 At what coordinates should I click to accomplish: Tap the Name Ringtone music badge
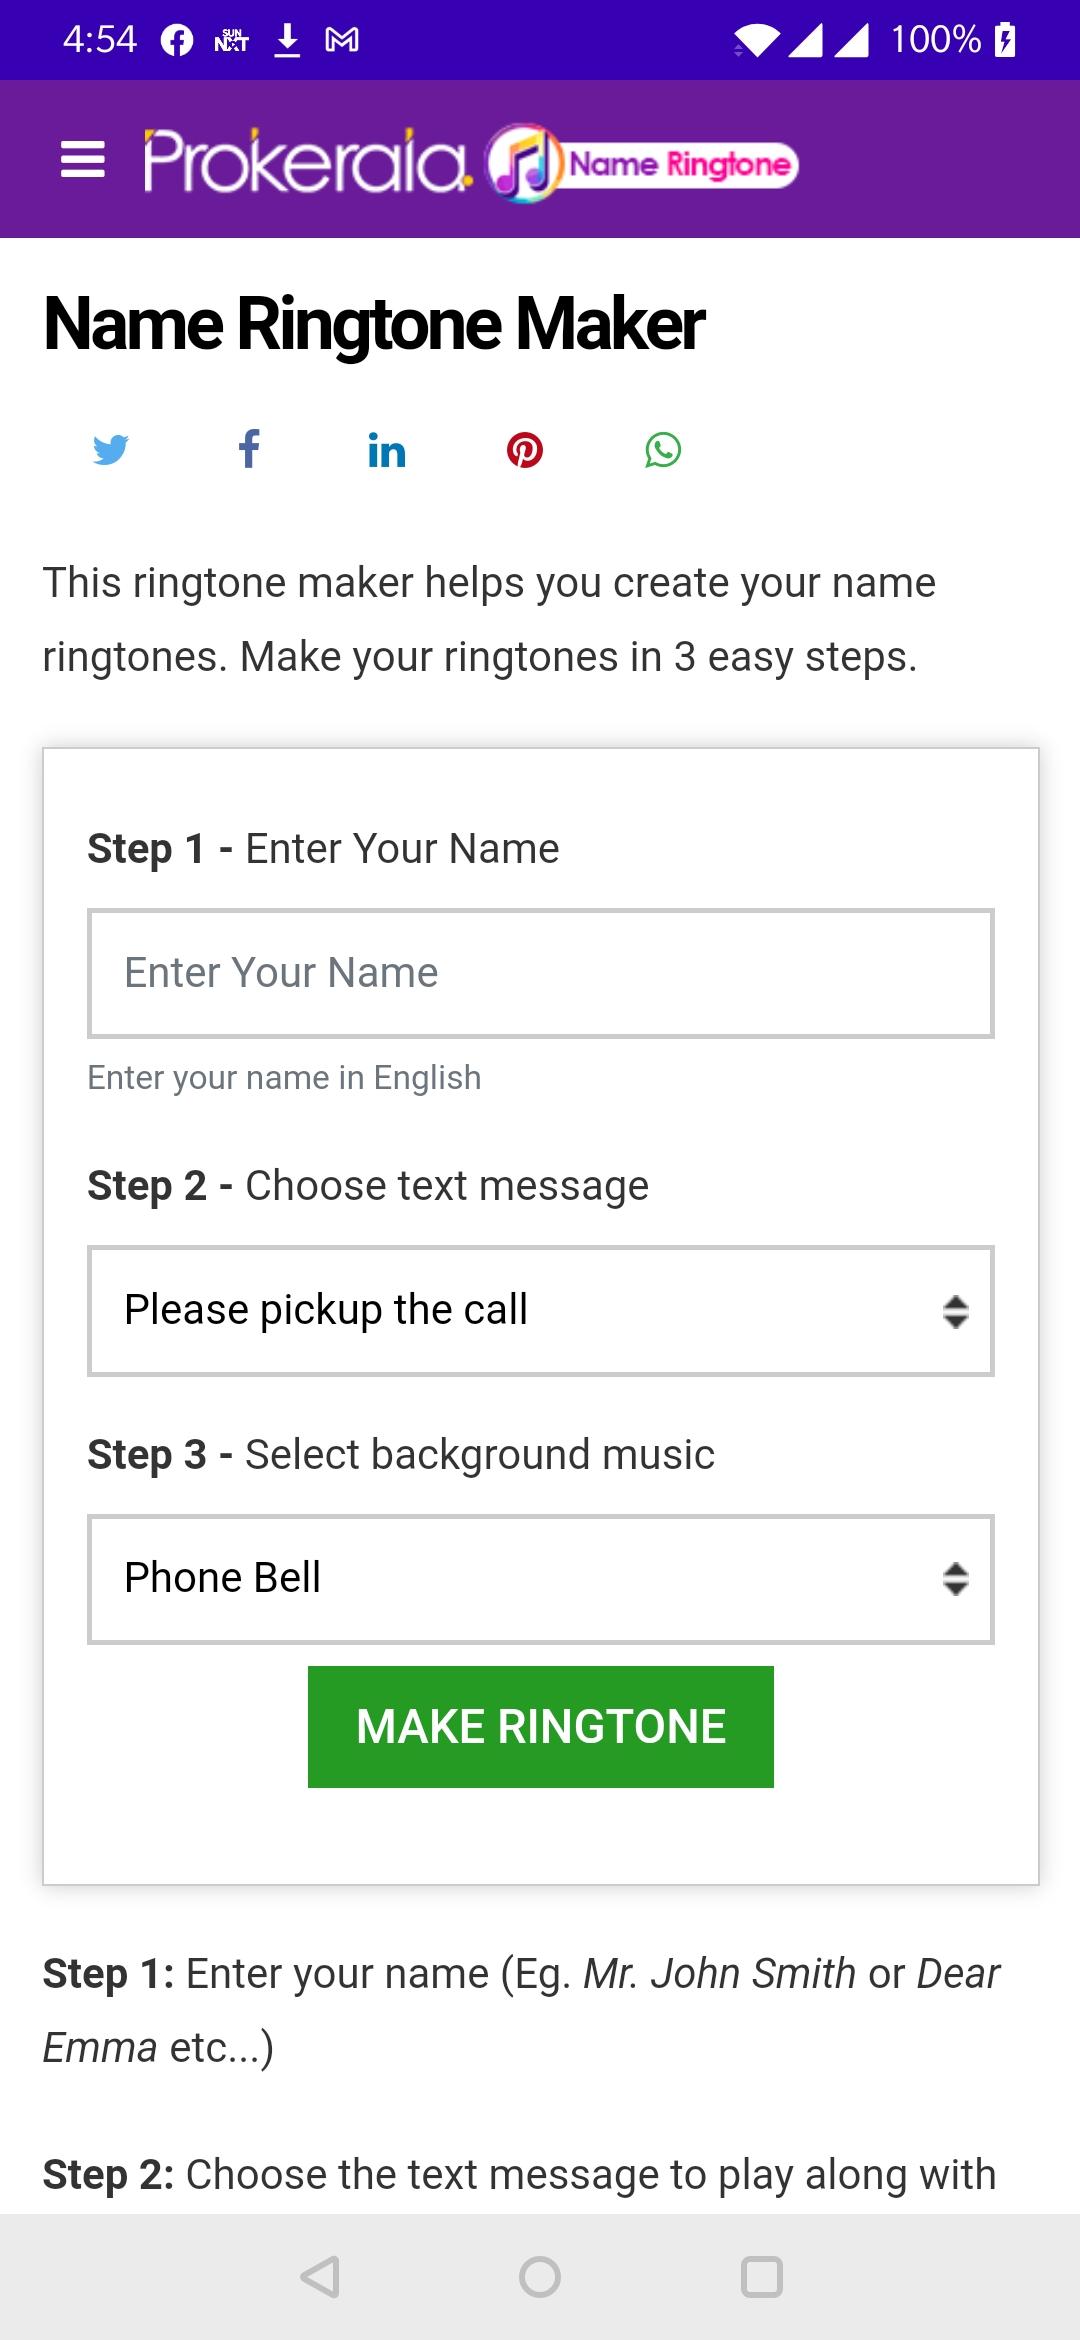click(642, 163)
